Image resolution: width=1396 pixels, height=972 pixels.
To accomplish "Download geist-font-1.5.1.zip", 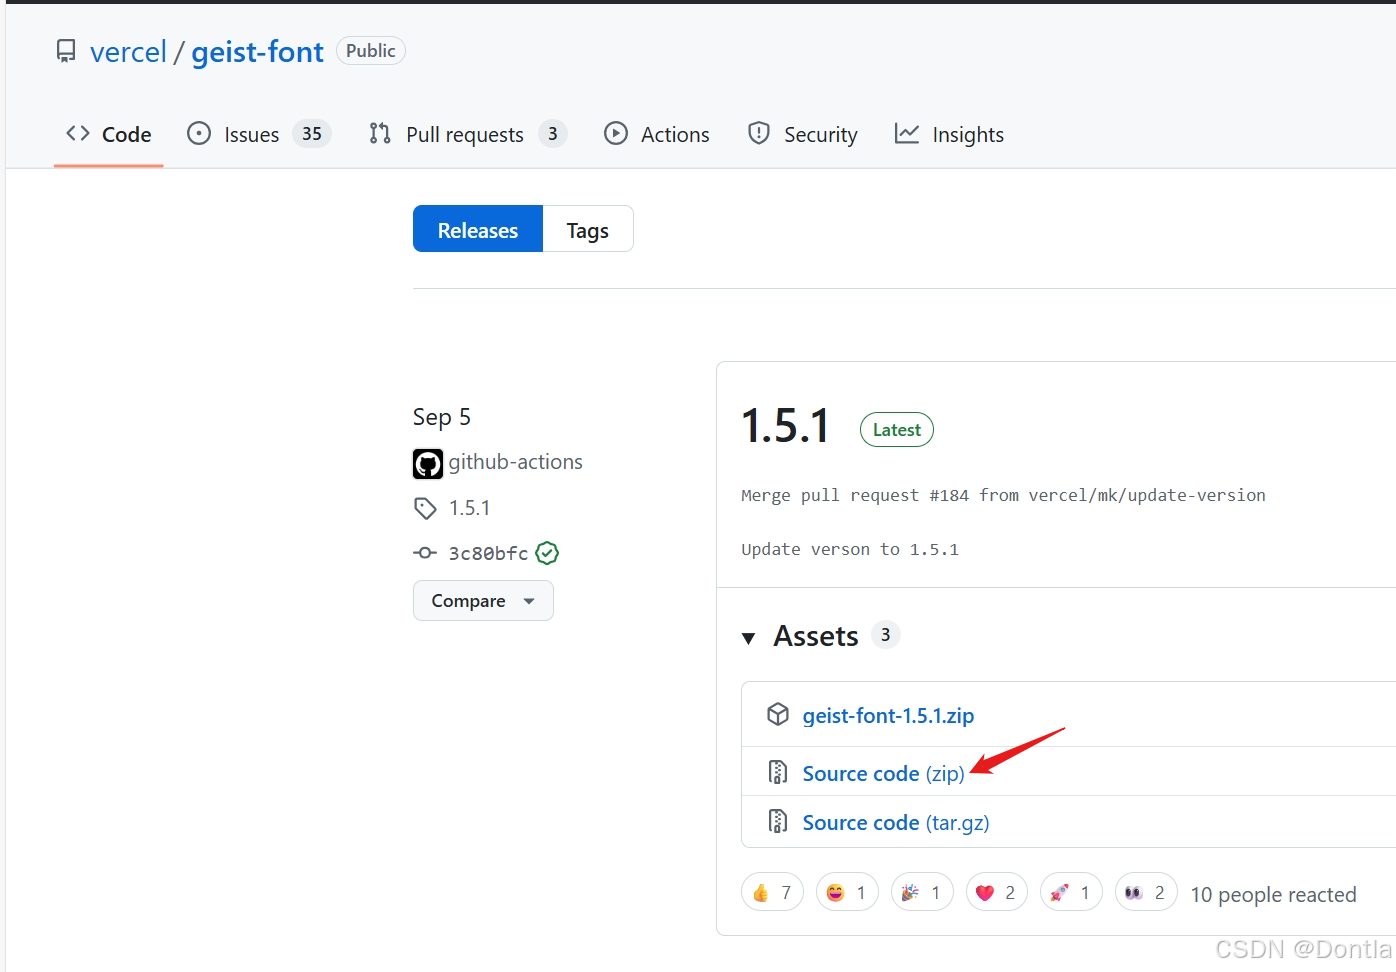I will point(888,716).
